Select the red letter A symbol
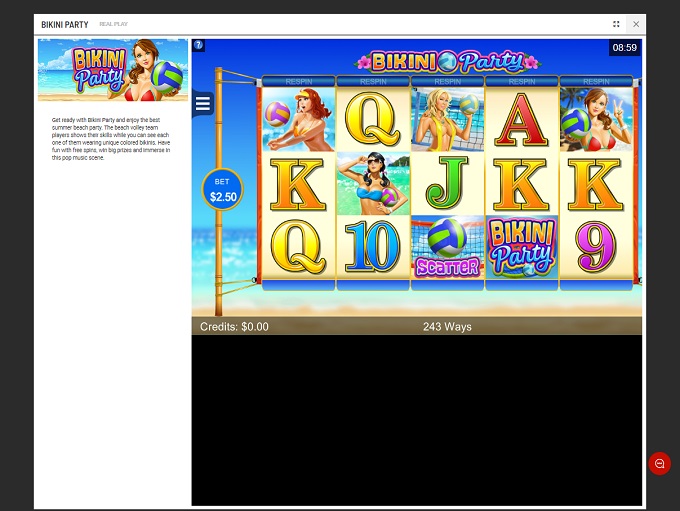This screenshot has width=680, height=511. pyautogui.click(x=521, y=120)
